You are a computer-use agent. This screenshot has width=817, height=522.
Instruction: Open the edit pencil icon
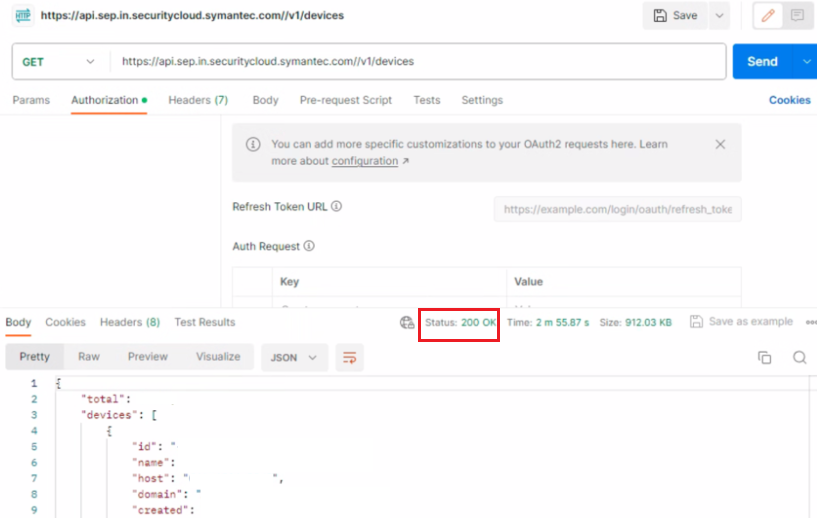click(768, 16)
